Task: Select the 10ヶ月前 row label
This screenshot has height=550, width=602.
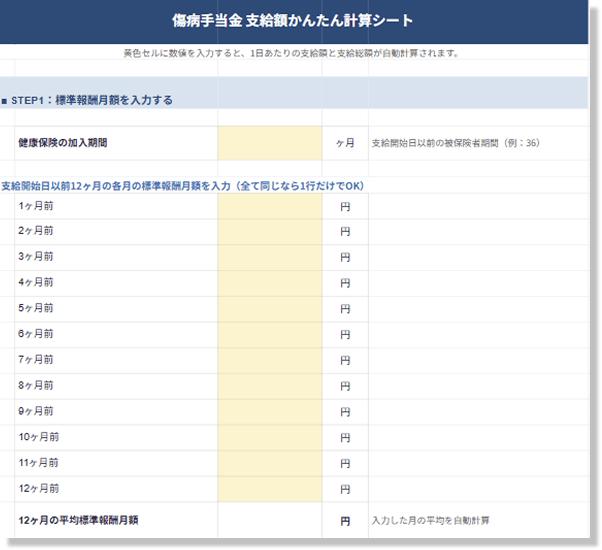Action: pos(39,437)
